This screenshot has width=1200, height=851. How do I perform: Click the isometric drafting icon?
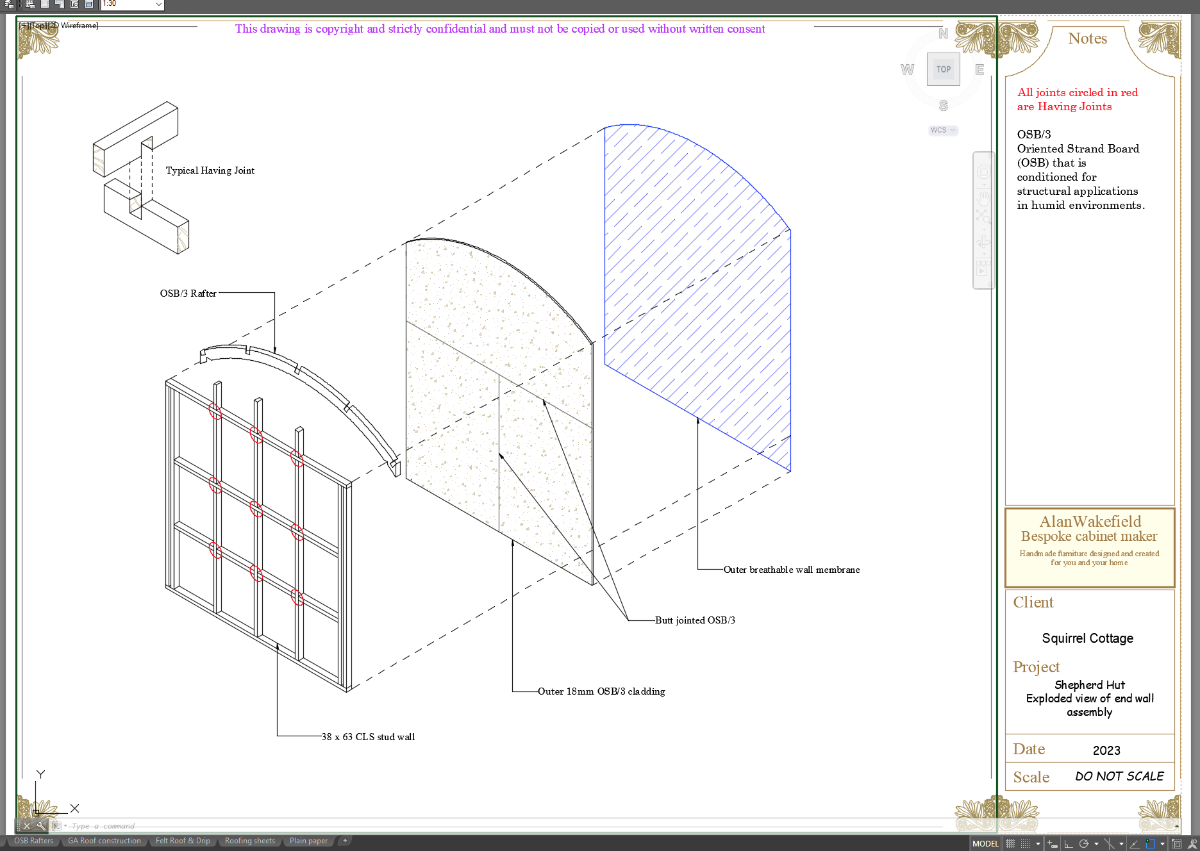1109,844
